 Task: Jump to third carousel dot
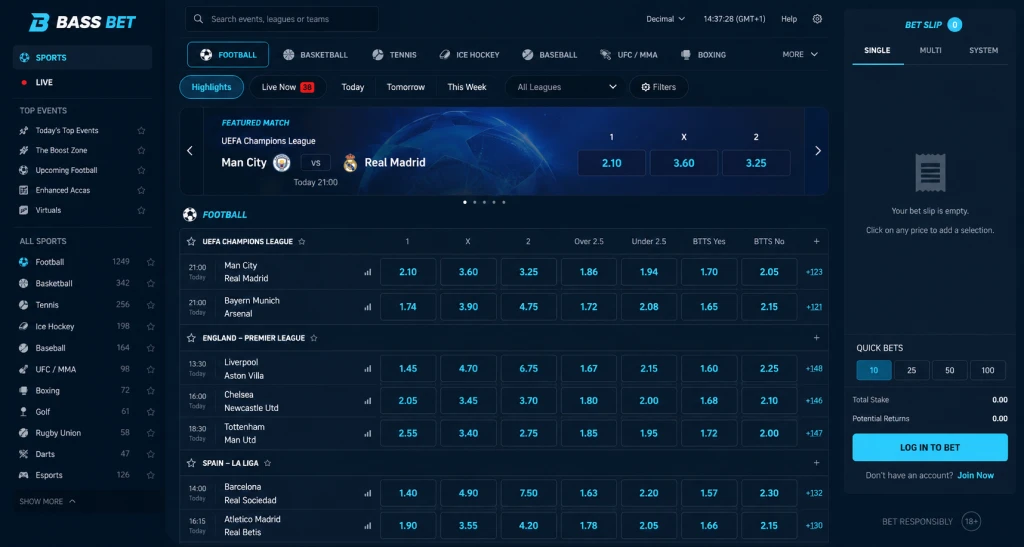[x=484, y=202]
